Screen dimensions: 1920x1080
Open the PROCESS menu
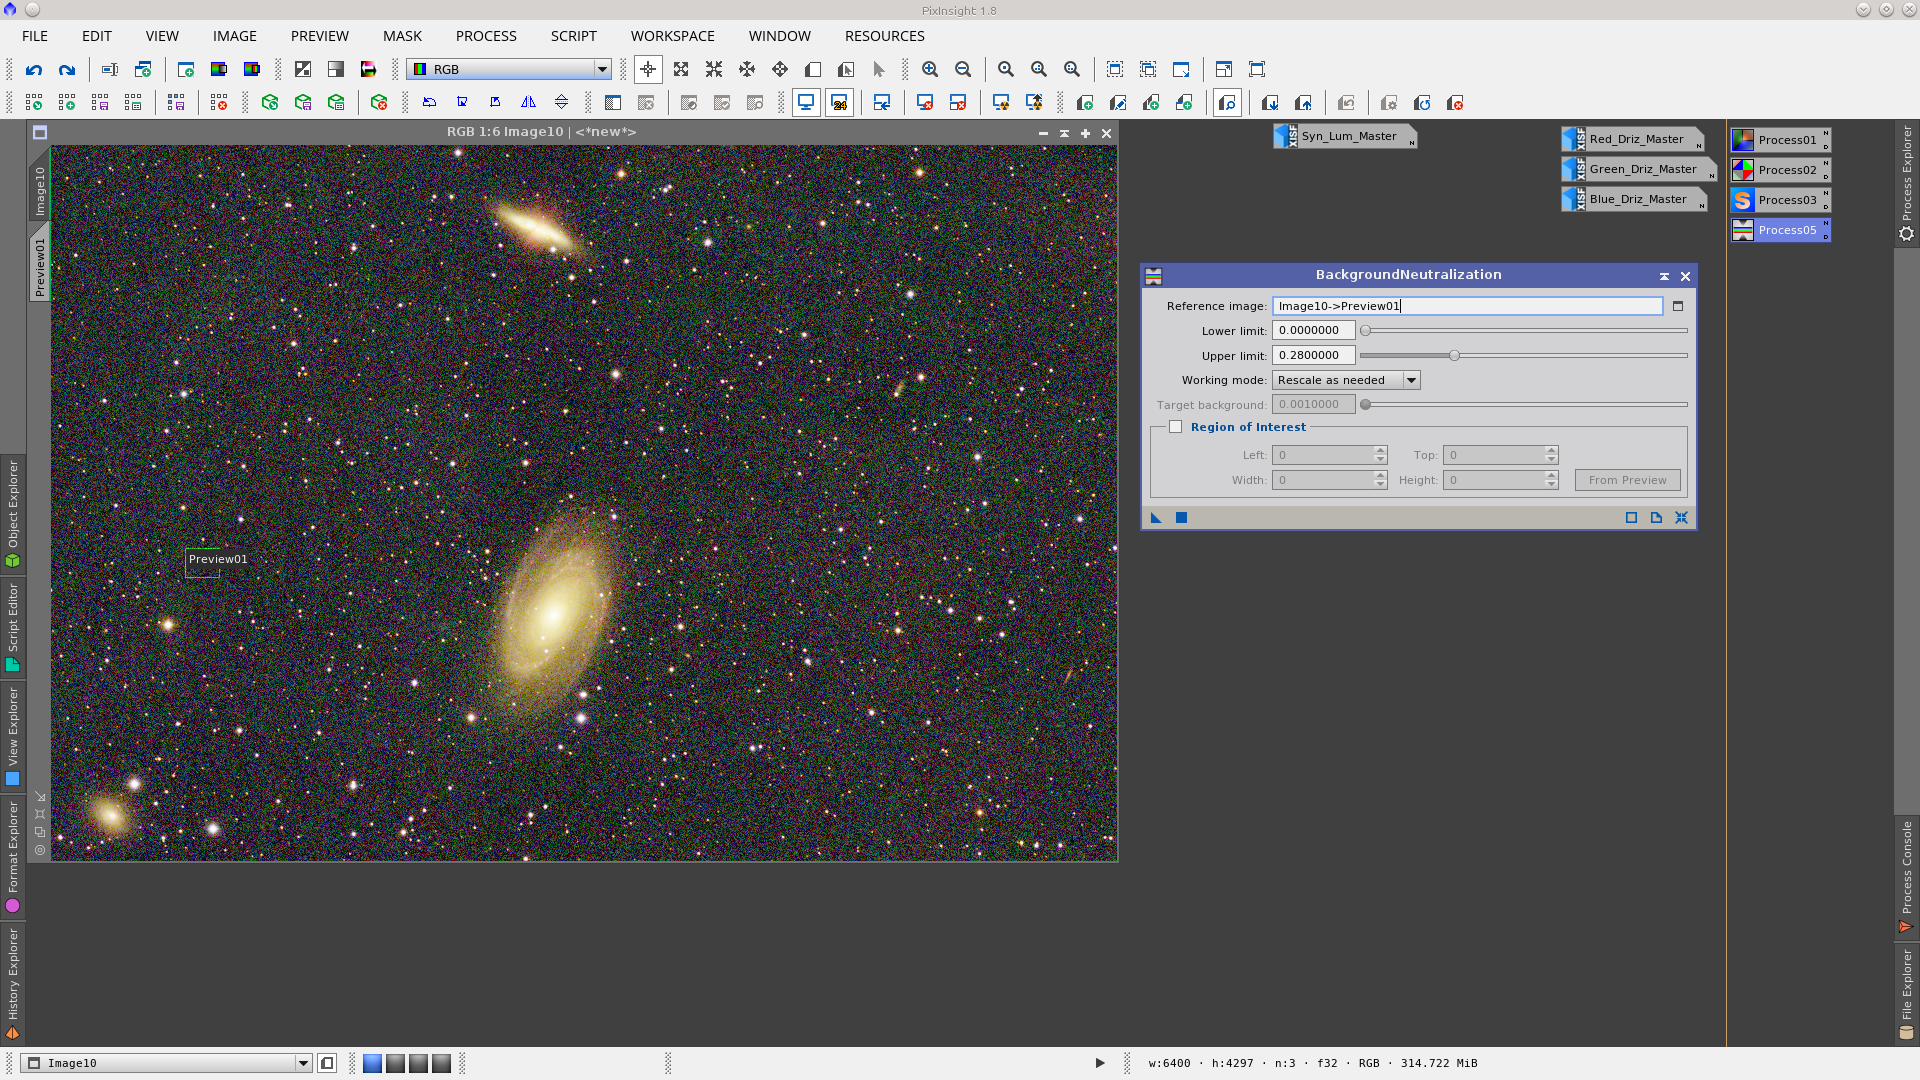[x=485, y=36]
